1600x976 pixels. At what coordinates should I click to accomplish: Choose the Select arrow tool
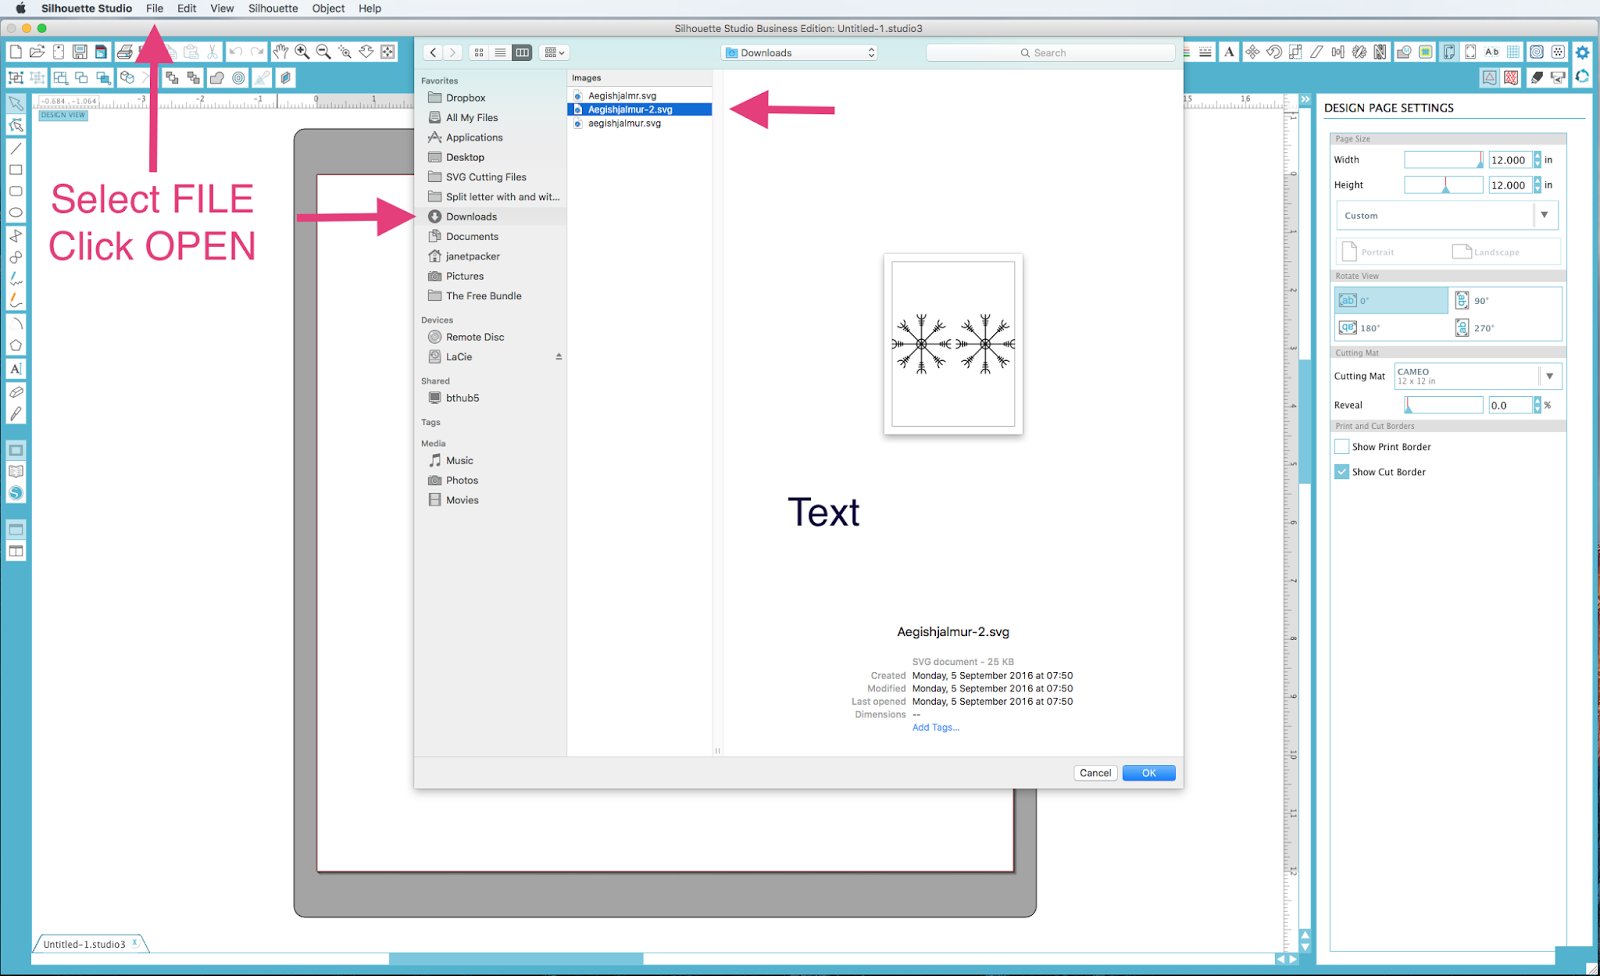click(x=16, y=103)
